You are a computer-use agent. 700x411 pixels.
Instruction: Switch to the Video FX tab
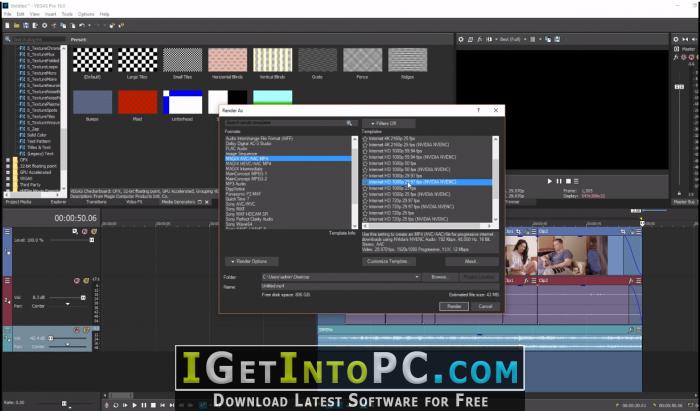[x=134, y=202]
